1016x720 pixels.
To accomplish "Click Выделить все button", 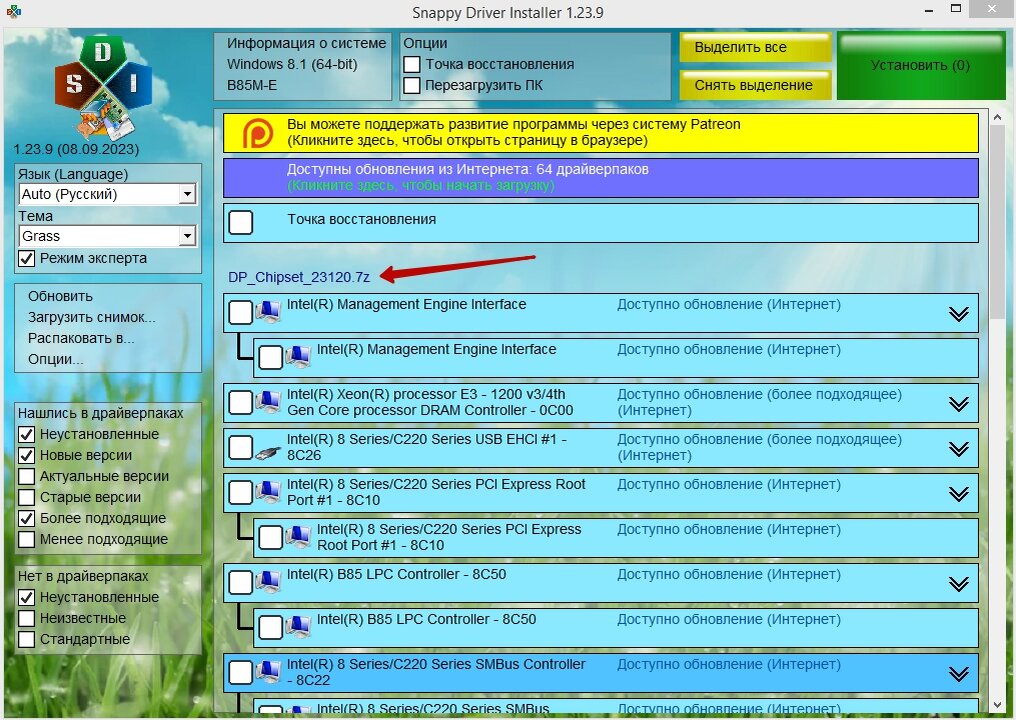I will (756, 47).
